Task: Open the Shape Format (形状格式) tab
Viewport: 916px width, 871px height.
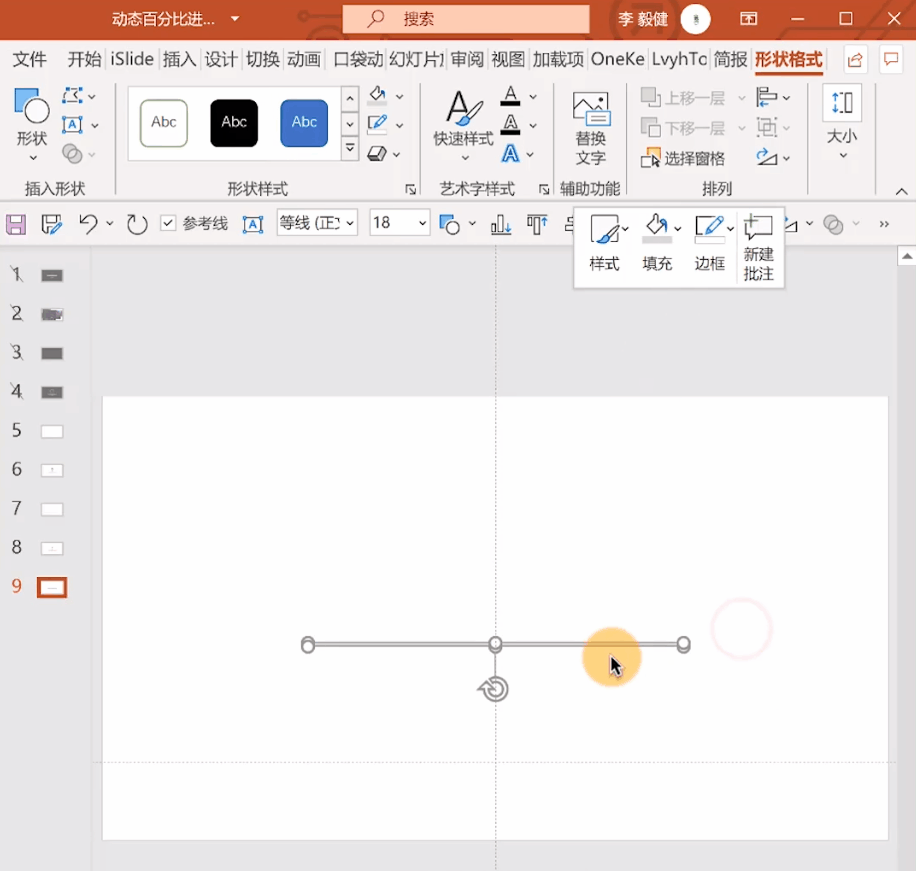Action: tap(789, 60)
